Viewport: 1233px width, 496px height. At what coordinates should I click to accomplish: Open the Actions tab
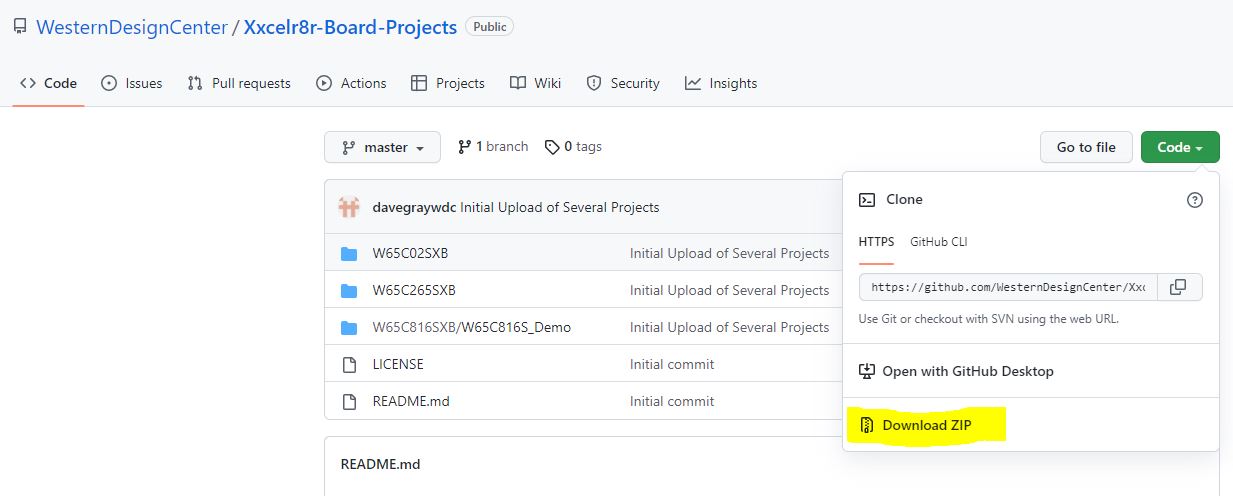tap(351, 83)
